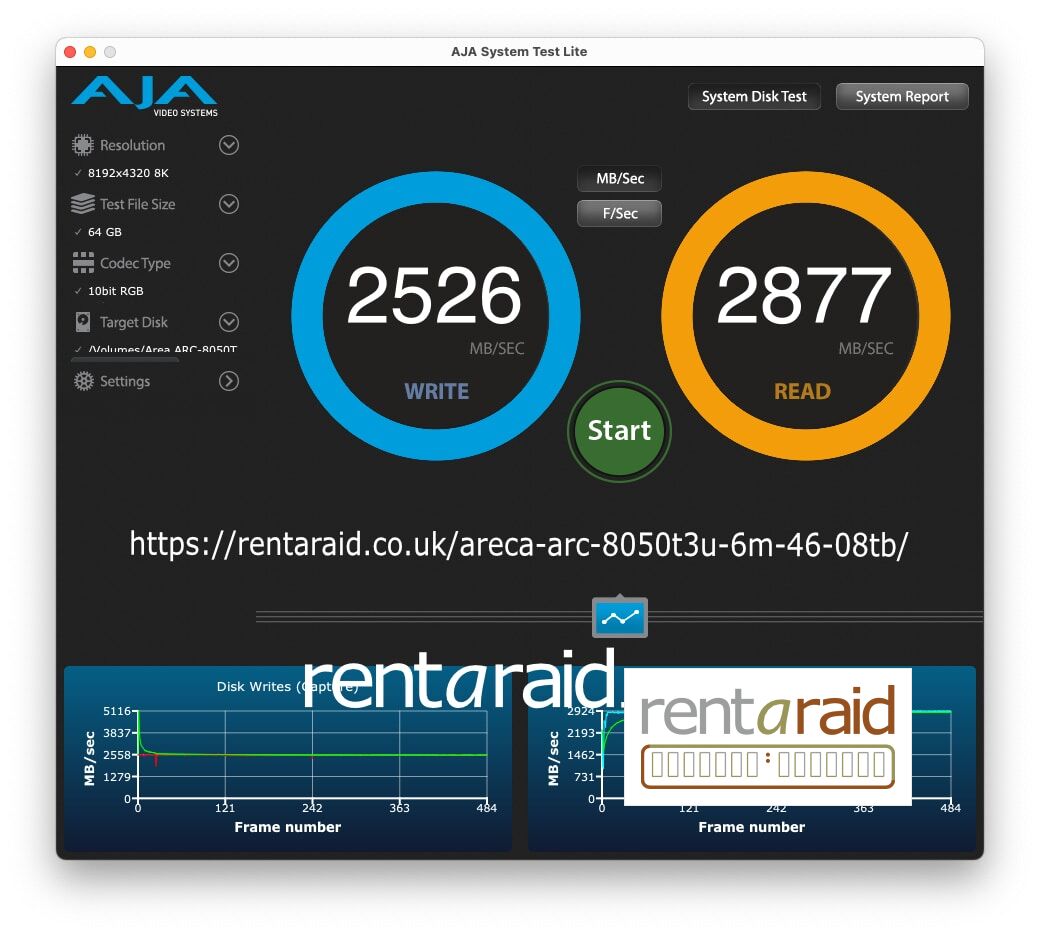Expand the Codec Type dropdown
The image size is (1040, 934).
point(228,263)
